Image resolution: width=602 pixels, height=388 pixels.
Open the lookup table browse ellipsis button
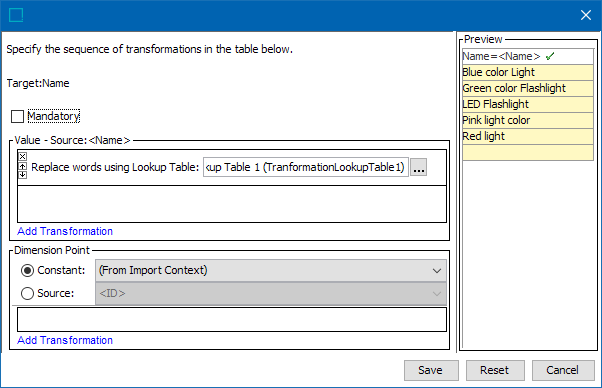(418, 167)
